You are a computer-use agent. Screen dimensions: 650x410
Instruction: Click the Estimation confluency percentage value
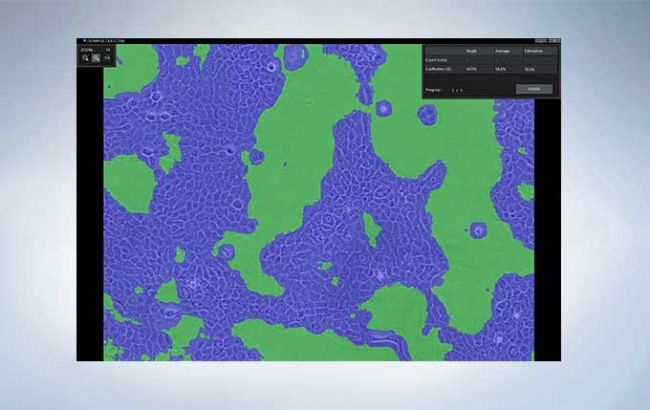(529, 69)
